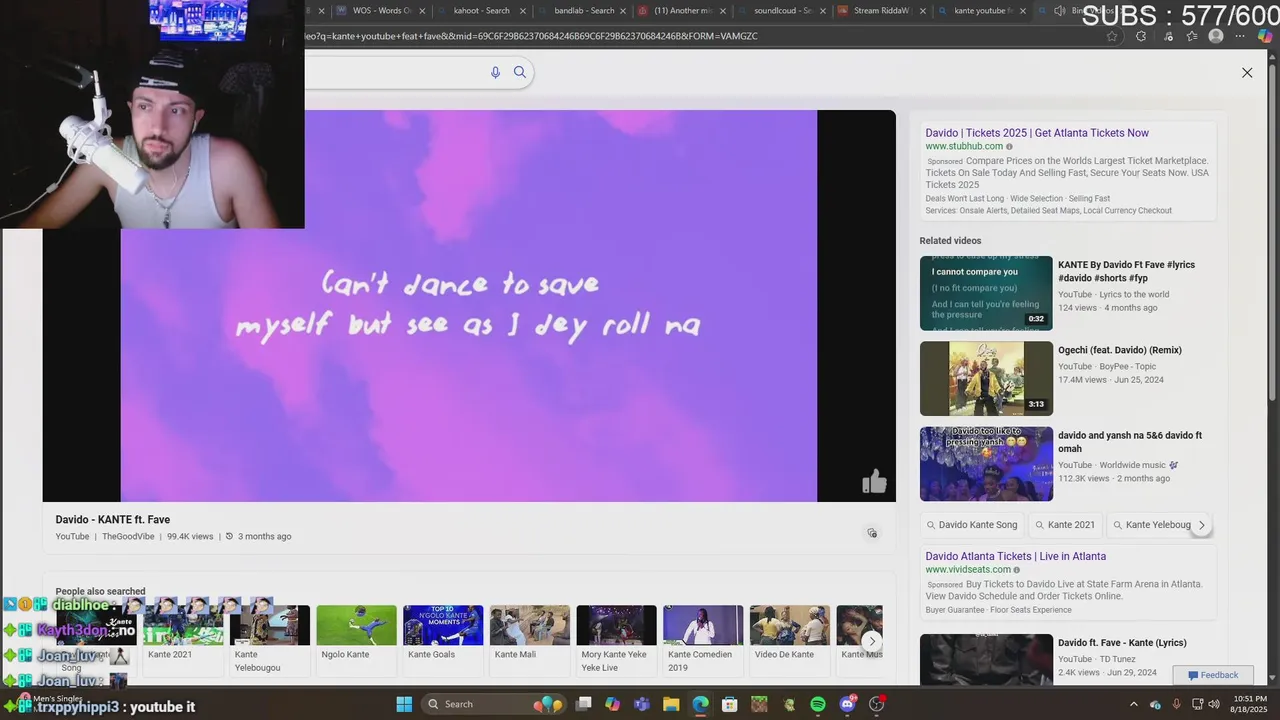Close the kahoot - Search tab

coord(523,11)
